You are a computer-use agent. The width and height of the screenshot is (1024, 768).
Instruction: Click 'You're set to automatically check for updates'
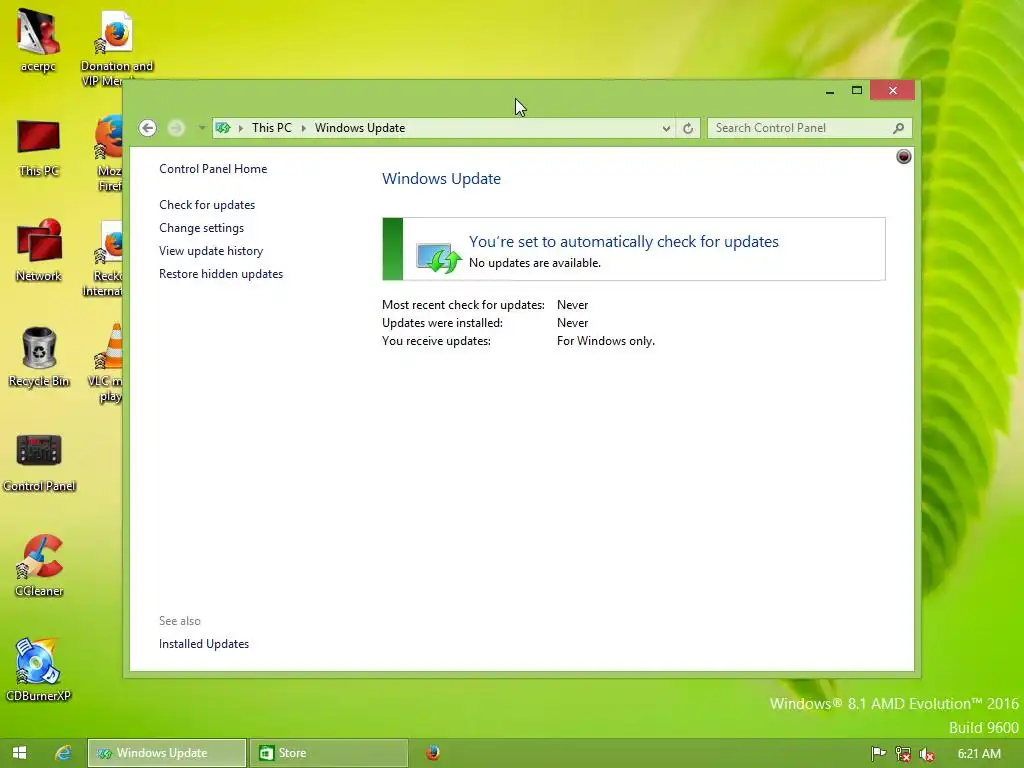tap(624, 242)
